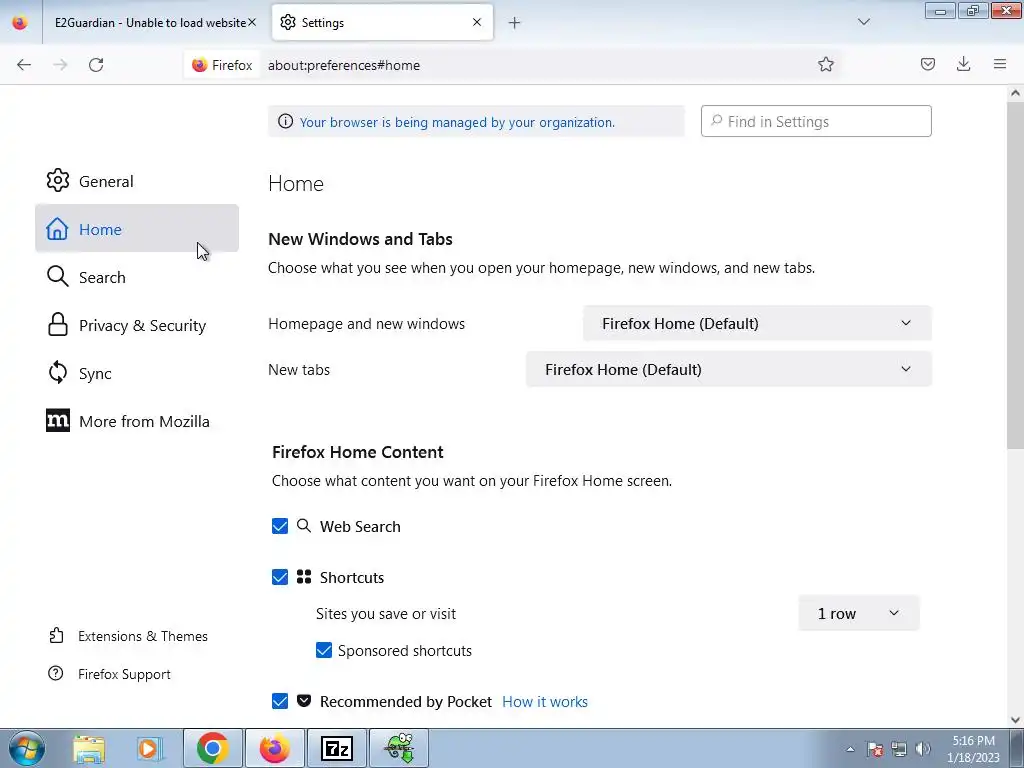
Task: Click the Firefox taskbar icon
Action: pyautogui.click(x=274, y=748)
